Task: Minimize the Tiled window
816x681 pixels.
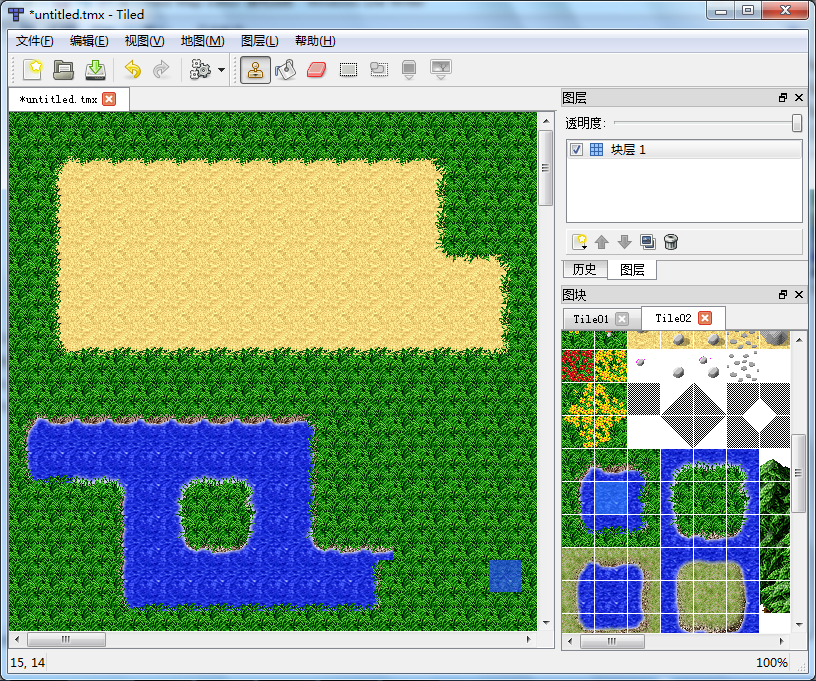Action: [721, 11]
